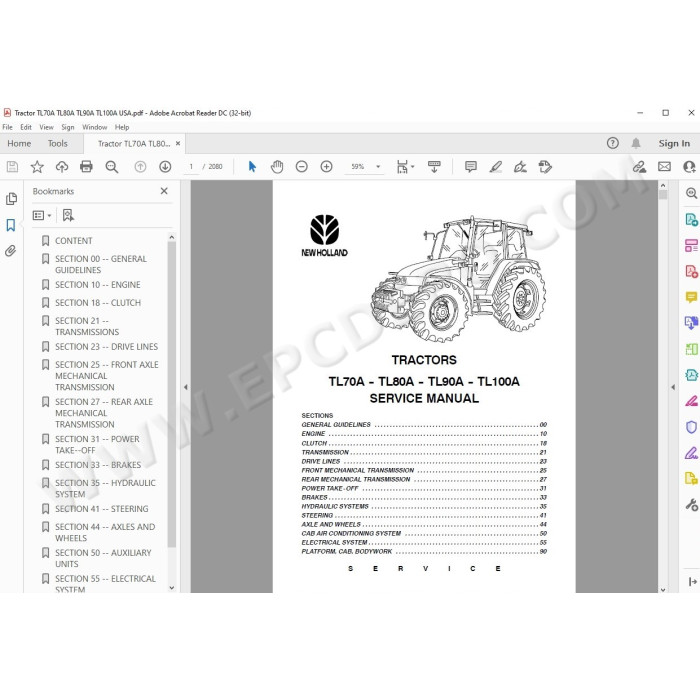Click the star bookmark icon in toolbar
Image resolution: width=700 pixels, height=700 pixels.
click(37, 167)
